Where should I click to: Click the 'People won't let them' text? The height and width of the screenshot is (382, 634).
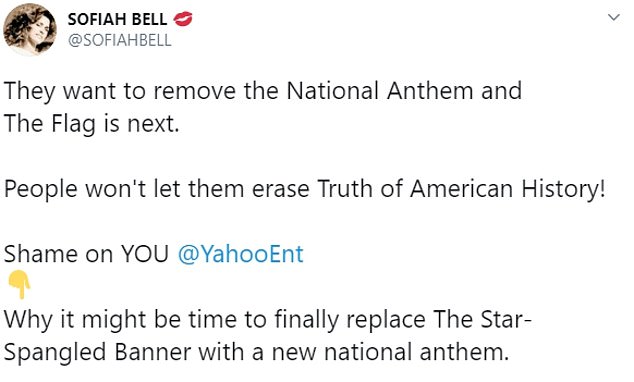[x=124, y=189]
